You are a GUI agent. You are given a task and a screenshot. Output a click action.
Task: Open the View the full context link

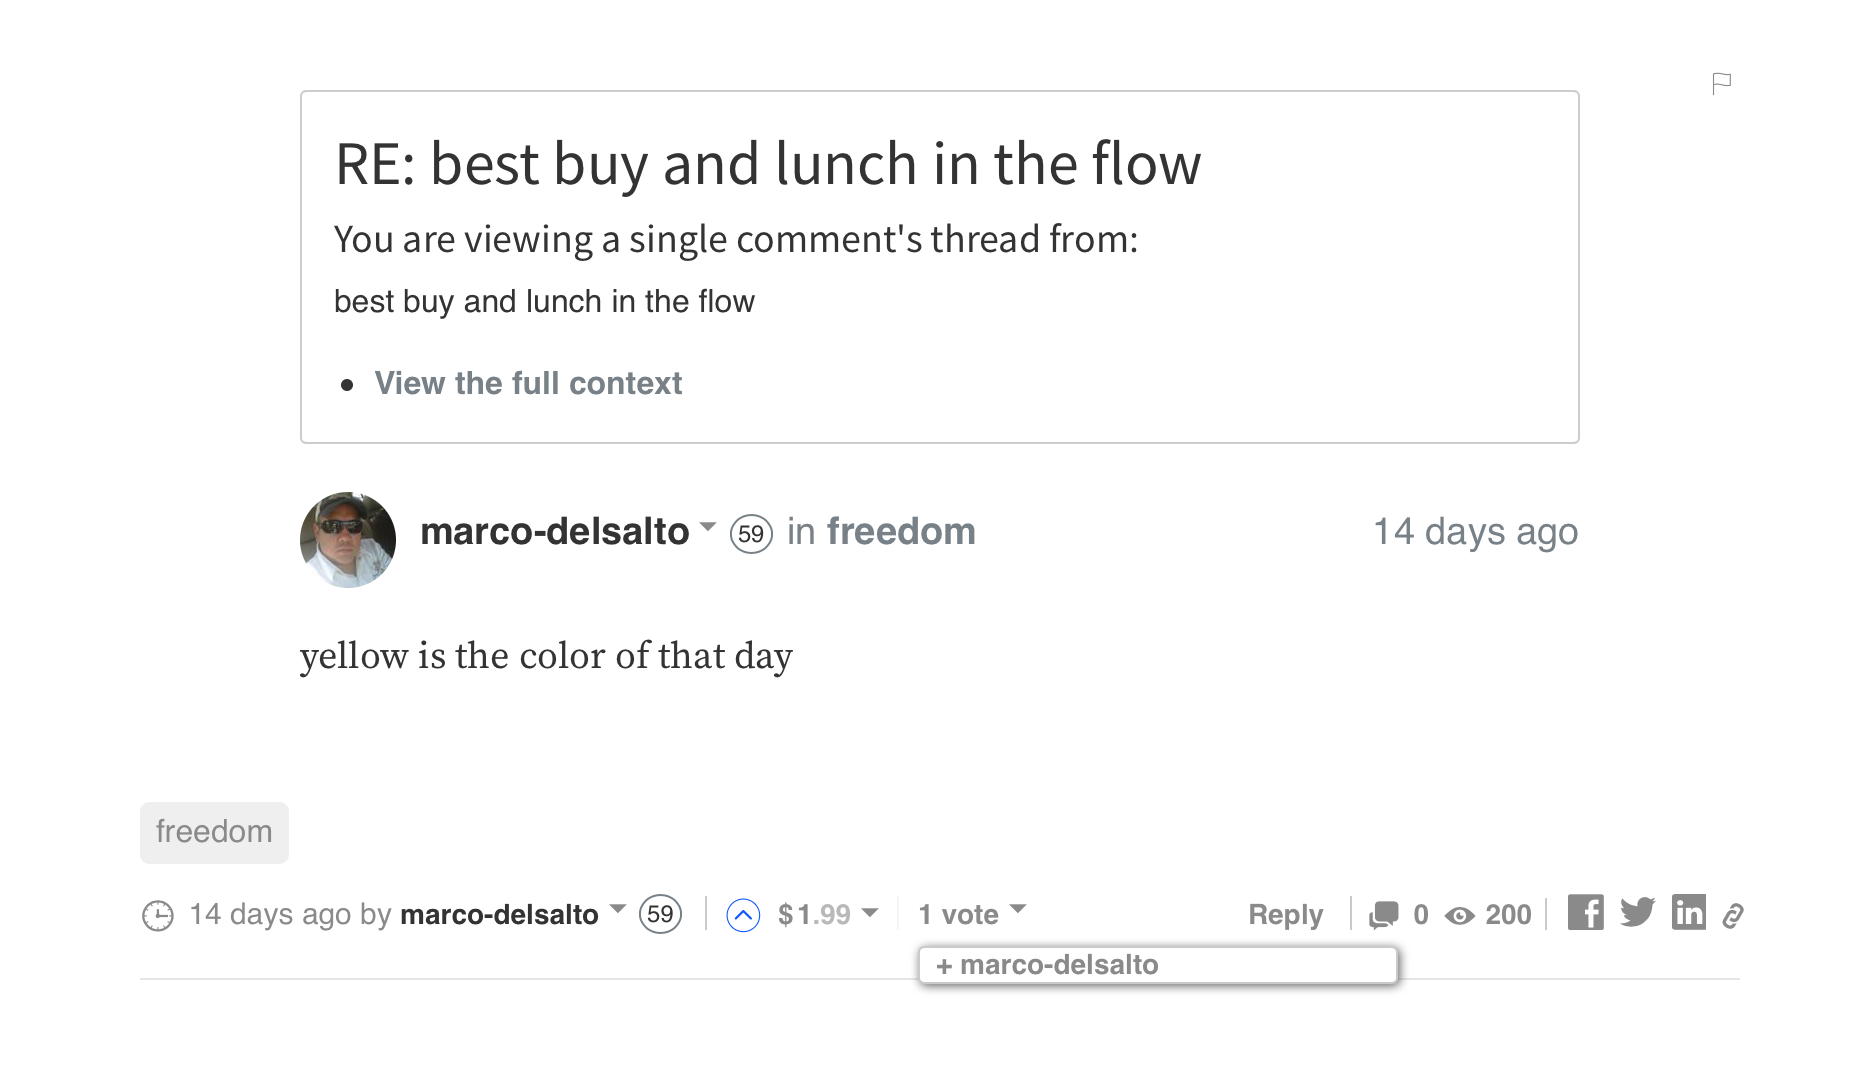point(528,383)
